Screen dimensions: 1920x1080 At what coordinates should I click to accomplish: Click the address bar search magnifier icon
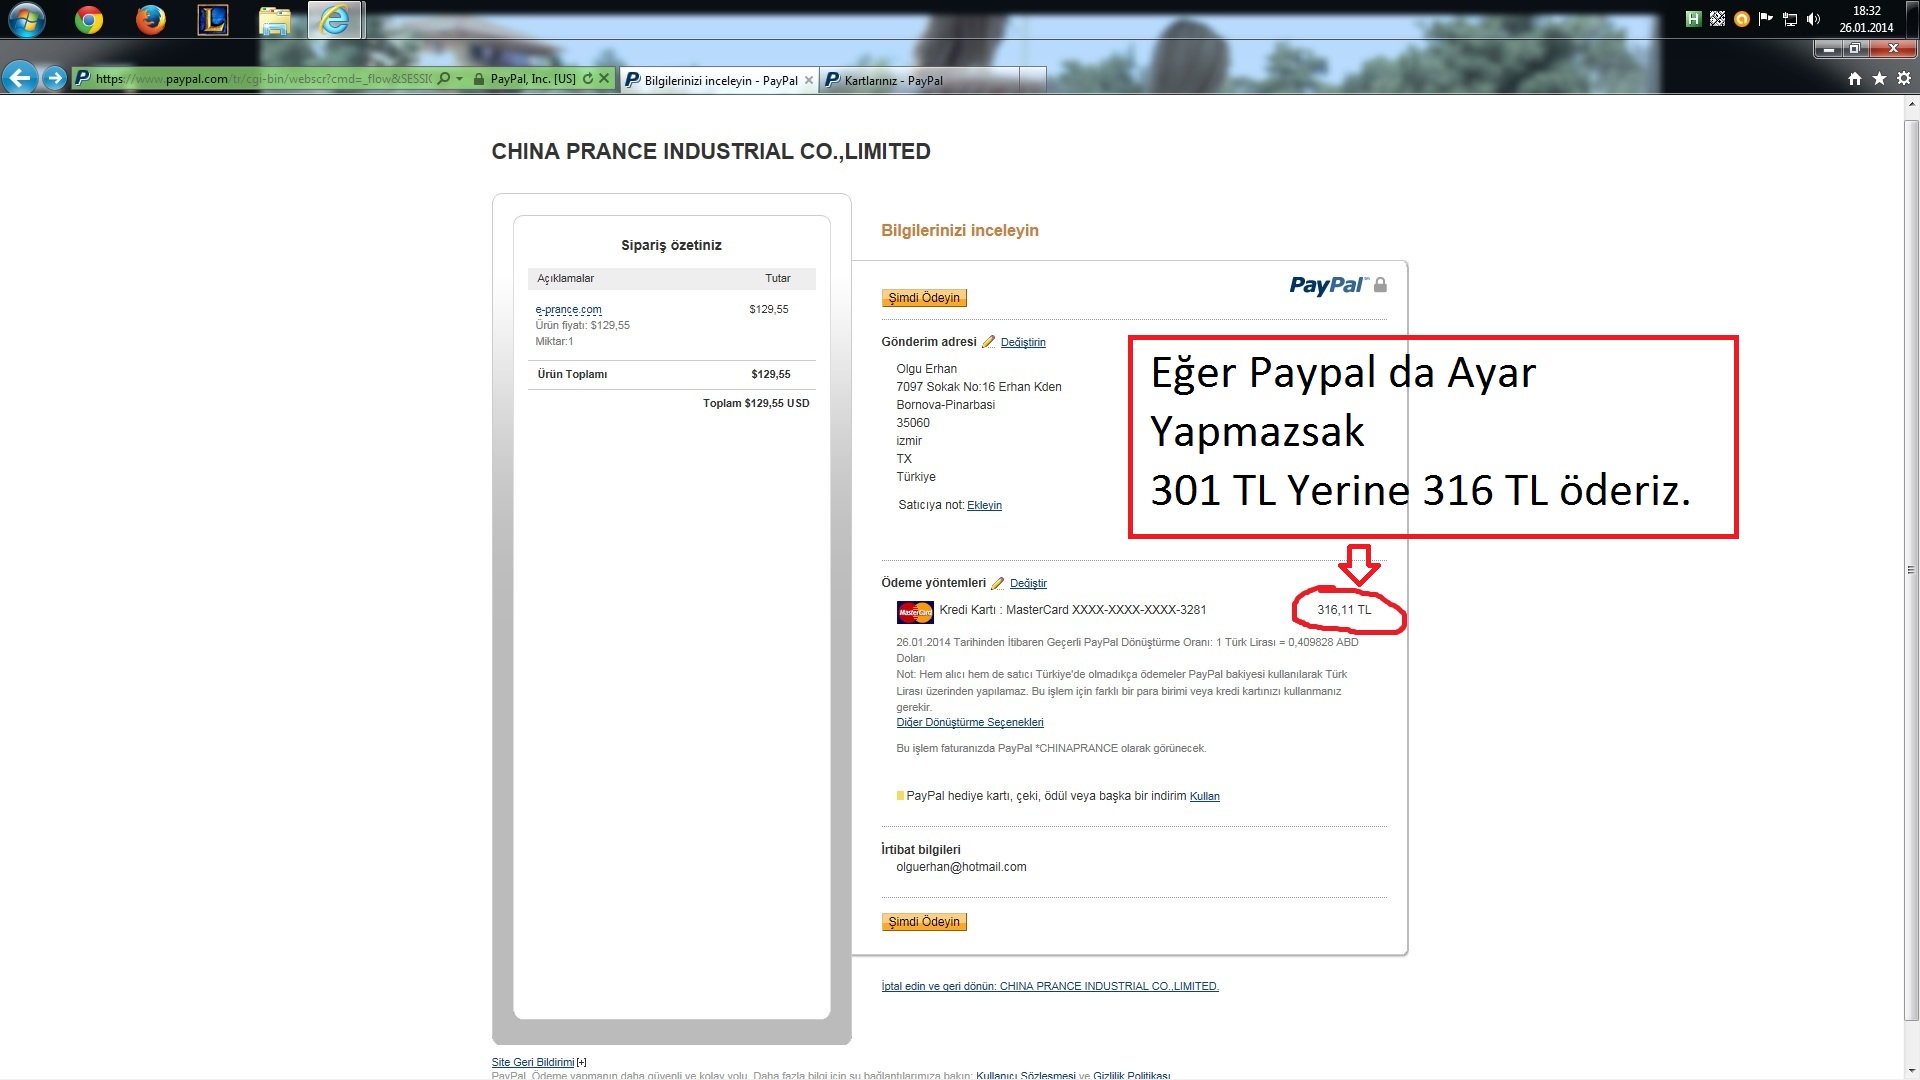(x=444, y=78)
